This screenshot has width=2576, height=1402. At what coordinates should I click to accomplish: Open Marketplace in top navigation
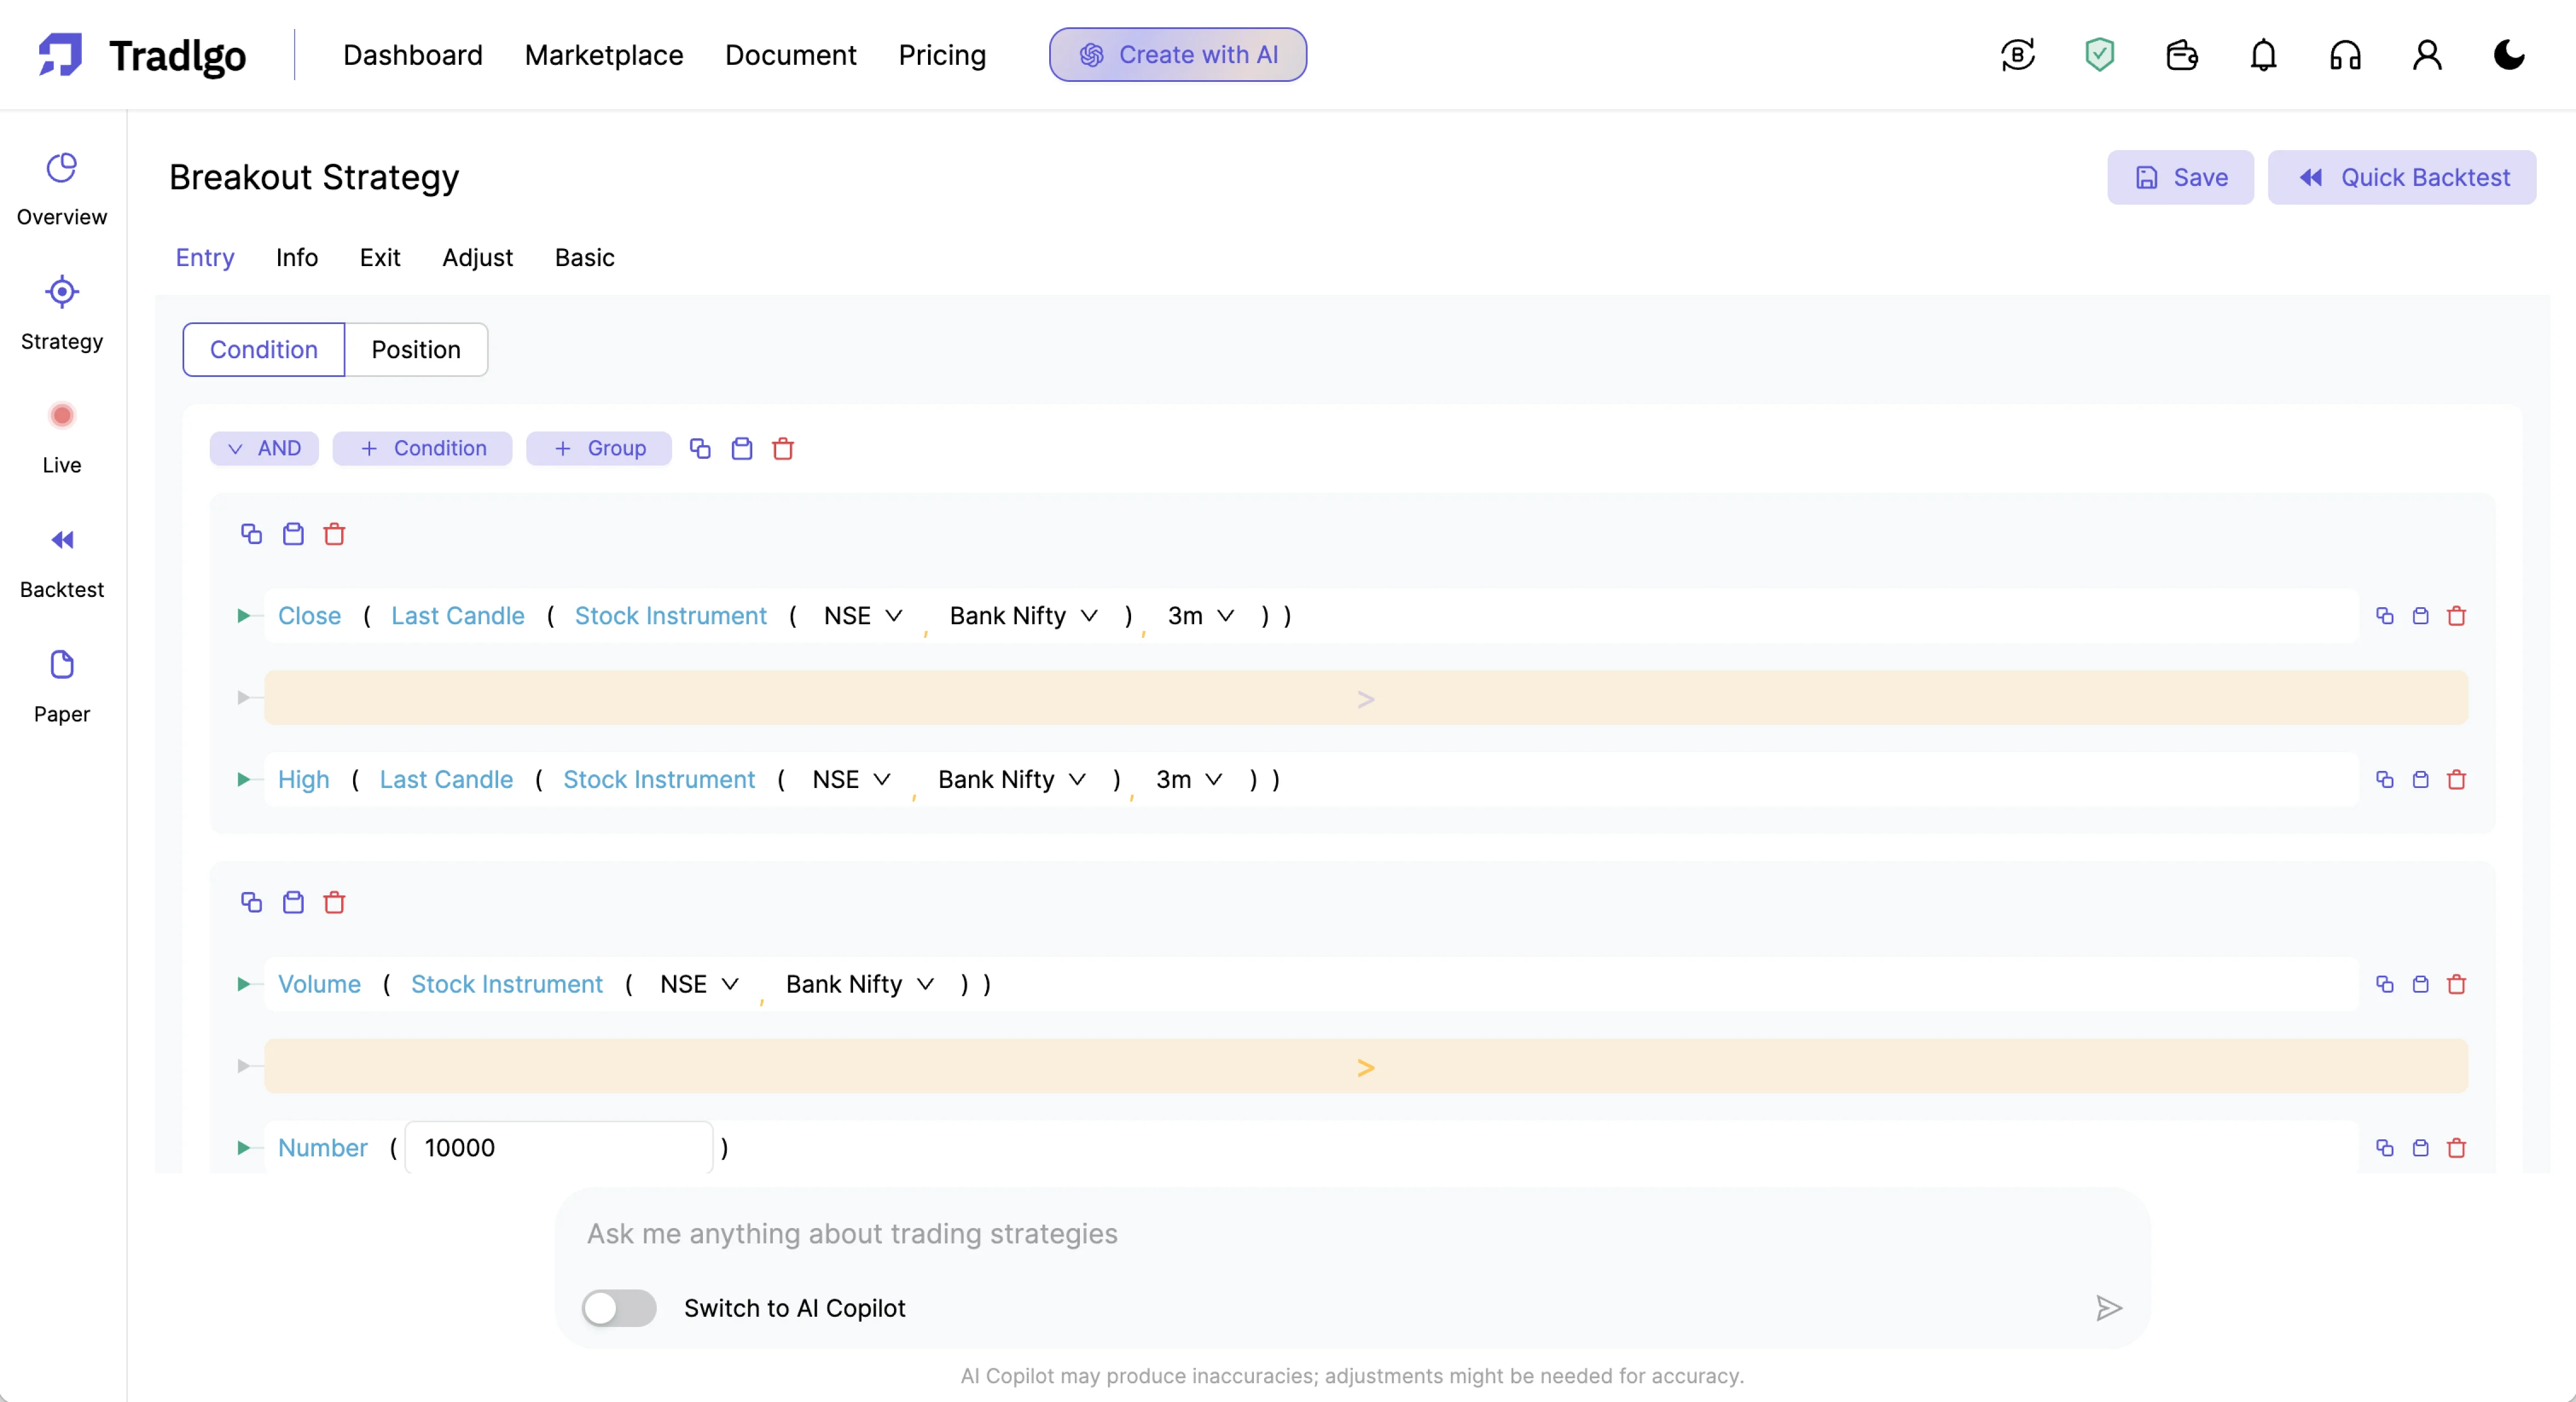pos(604,55)
